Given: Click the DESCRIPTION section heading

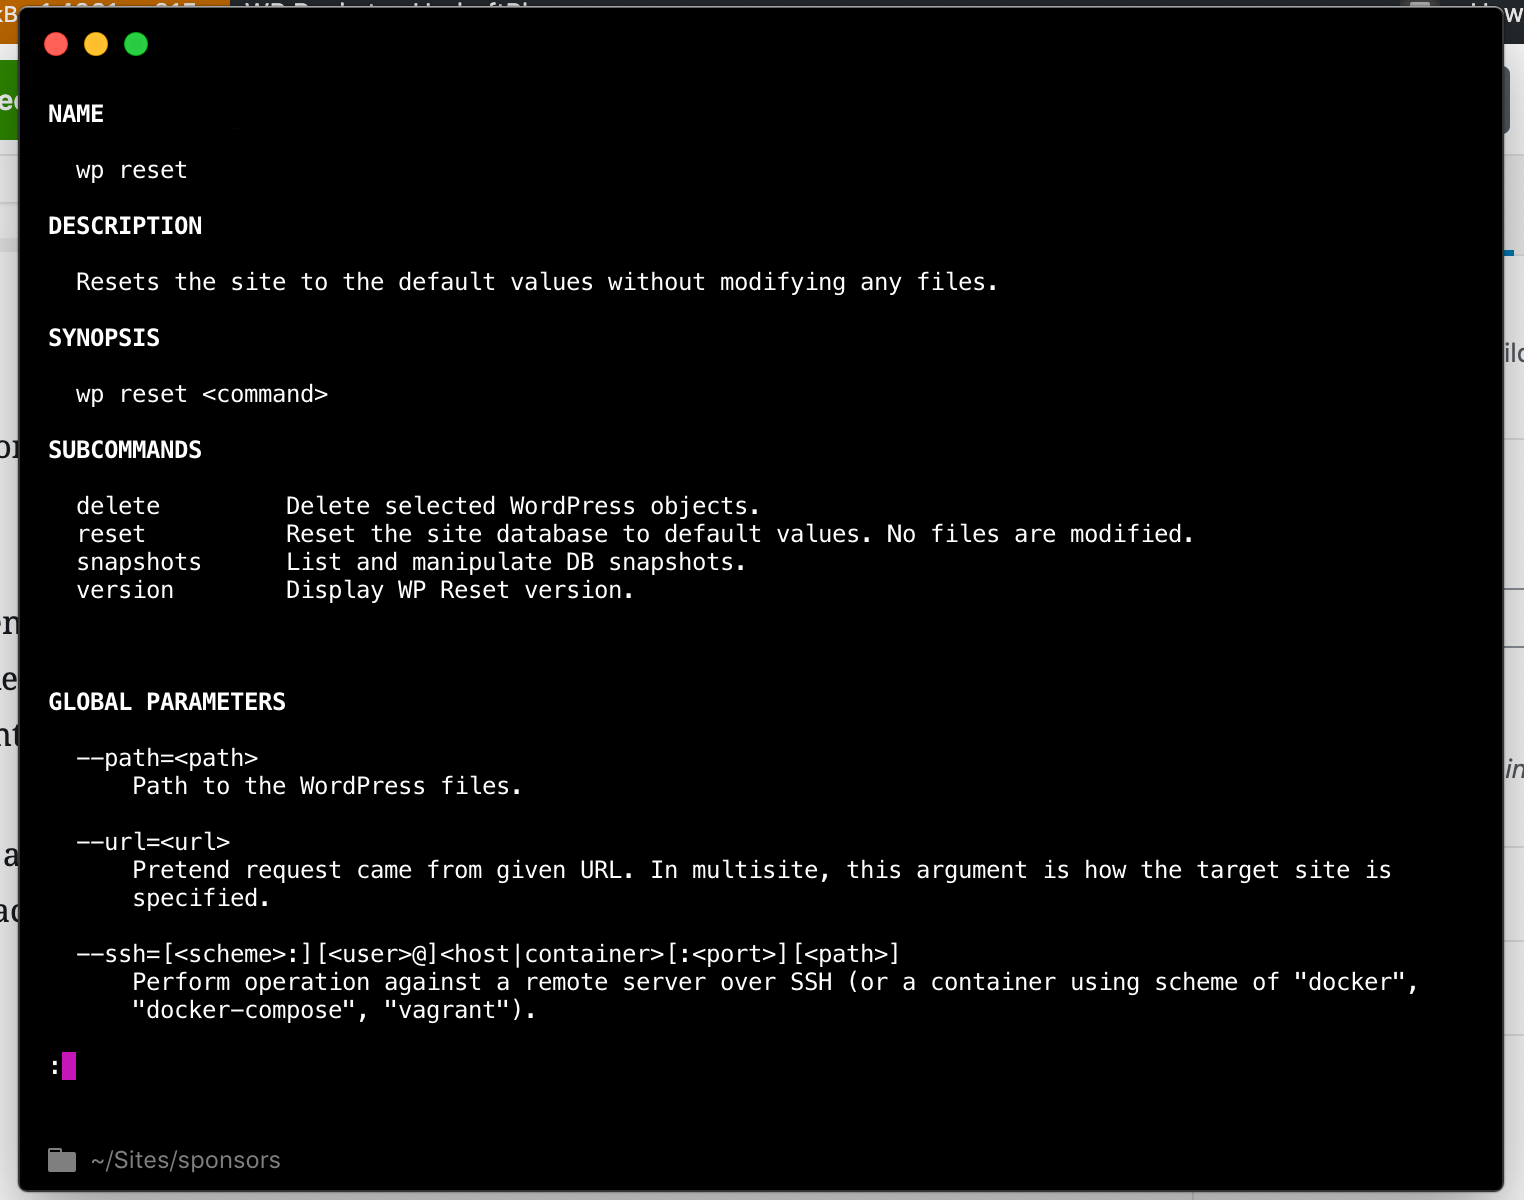Looking at the screenshot, I should (125, 226).
